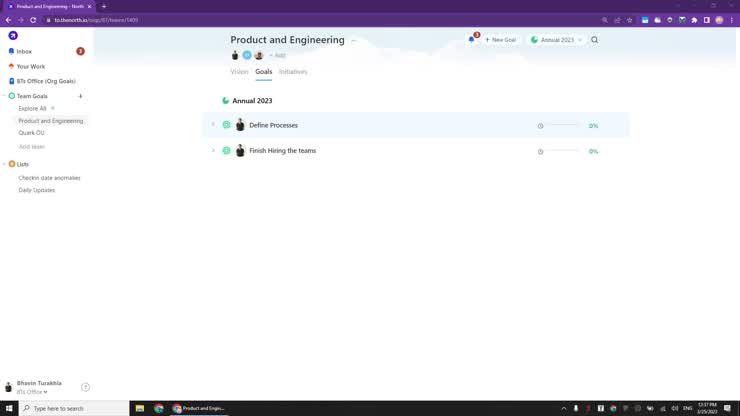
Task: Switch to the Vision tab
Action: pos(239,72)
